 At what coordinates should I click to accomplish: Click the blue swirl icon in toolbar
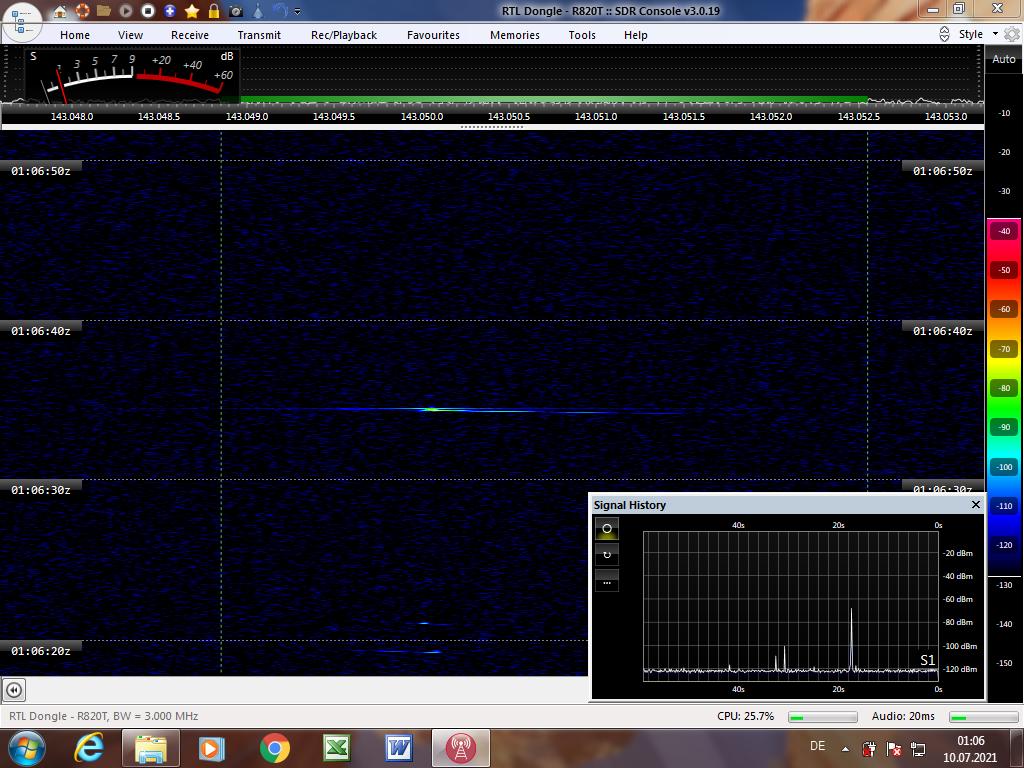[x=280, y=11]
